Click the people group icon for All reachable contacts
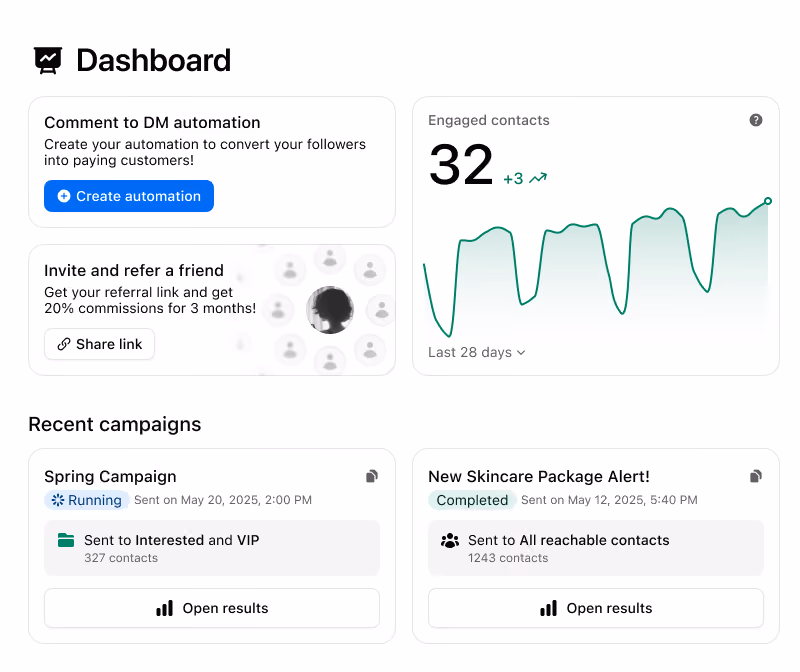This screenshot has height=672, width=800. pos(449,540)
